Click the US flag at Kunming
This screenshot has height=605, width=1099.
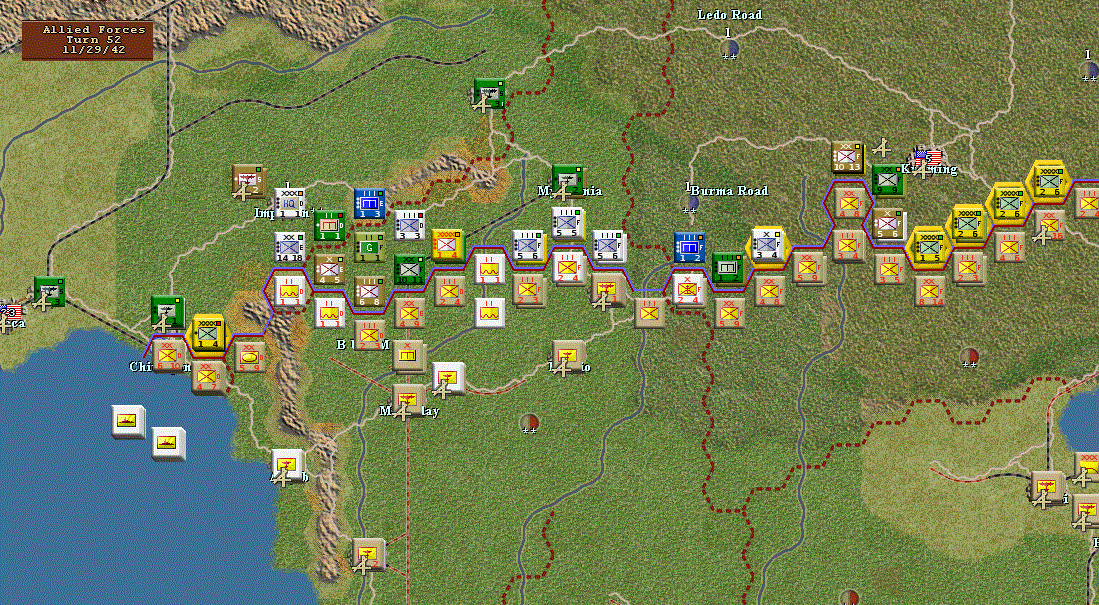[x=928, y=158]
